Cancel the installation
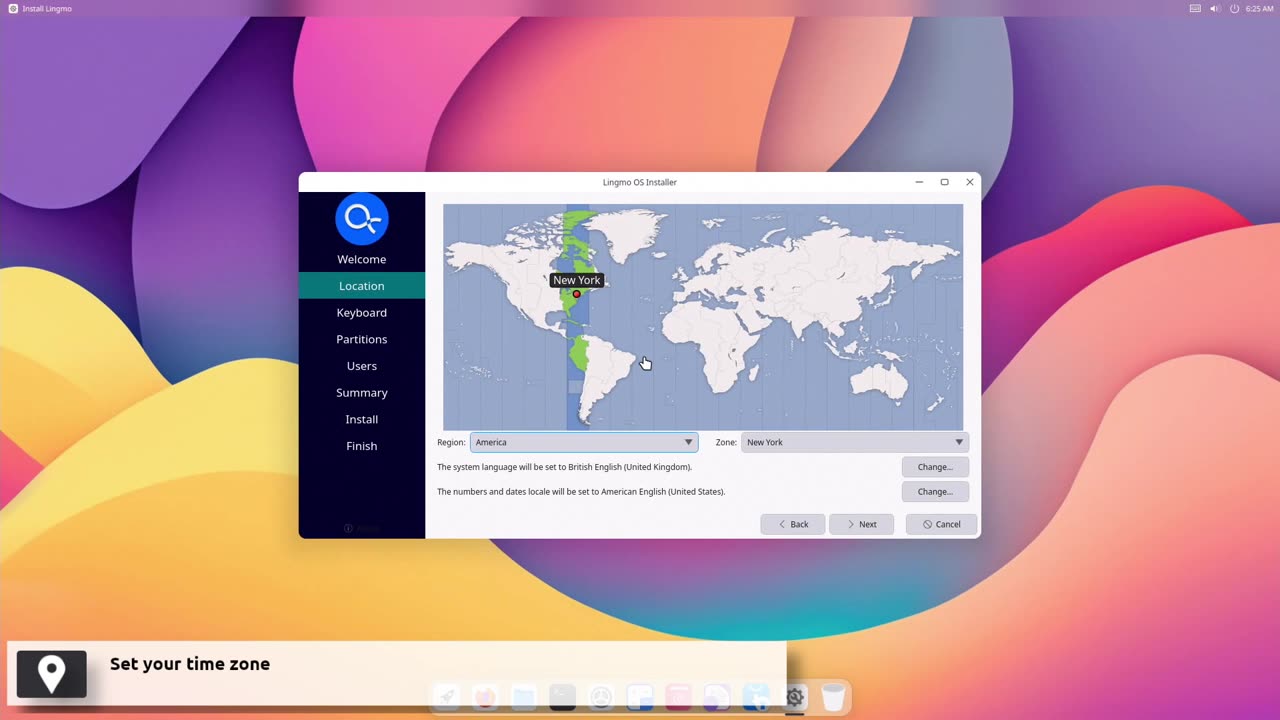Viewport: 1280px width, 720px height. pyautogui.click(x=941, y=524)
